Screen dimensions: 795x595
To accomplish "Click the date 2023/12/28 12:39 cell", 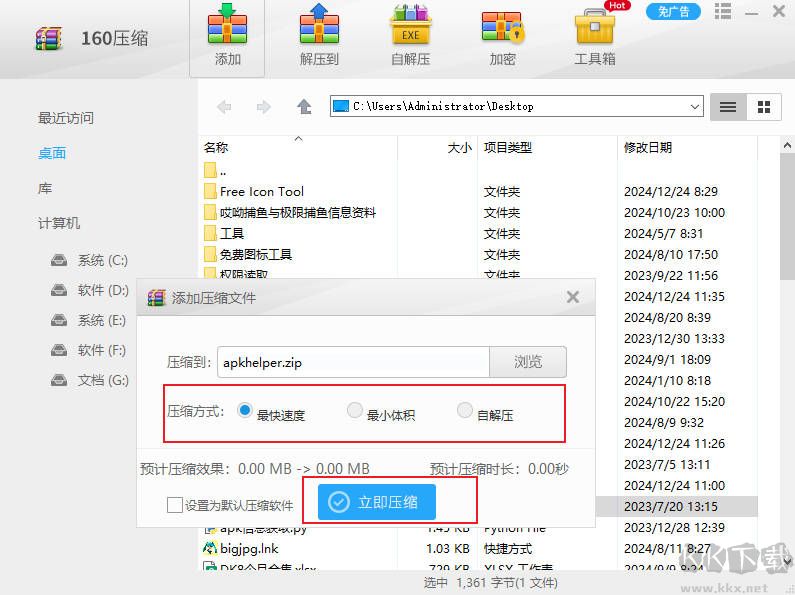I will 674,528.
